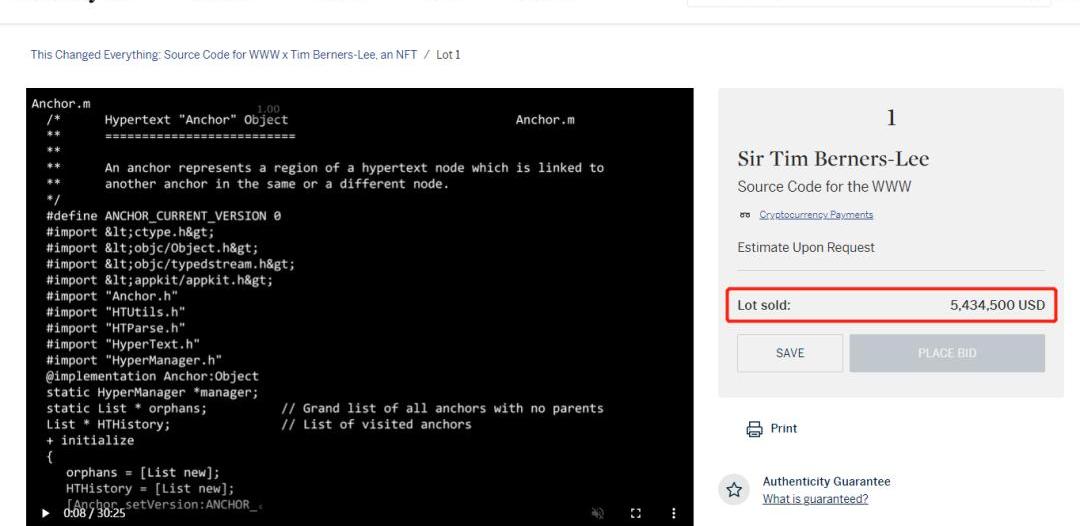
Task: Click the PLACE BID button
Action: point(946,353)
